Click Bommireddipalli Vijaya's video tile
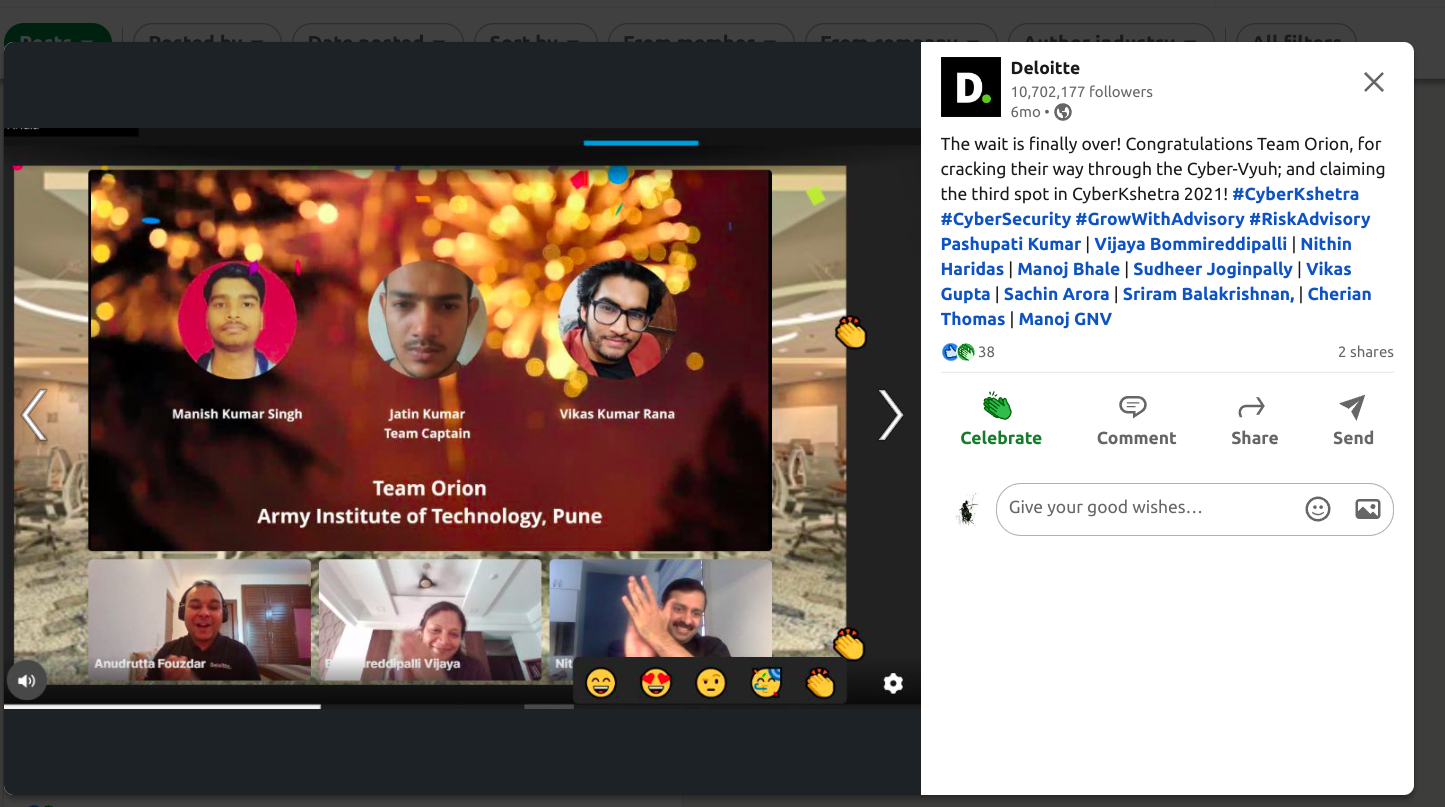 (x=430, y=620)
